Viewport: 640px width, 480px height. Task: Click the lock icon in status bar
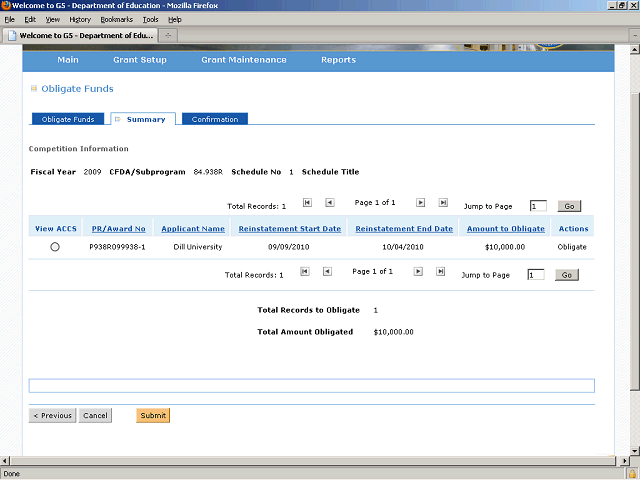633,474
